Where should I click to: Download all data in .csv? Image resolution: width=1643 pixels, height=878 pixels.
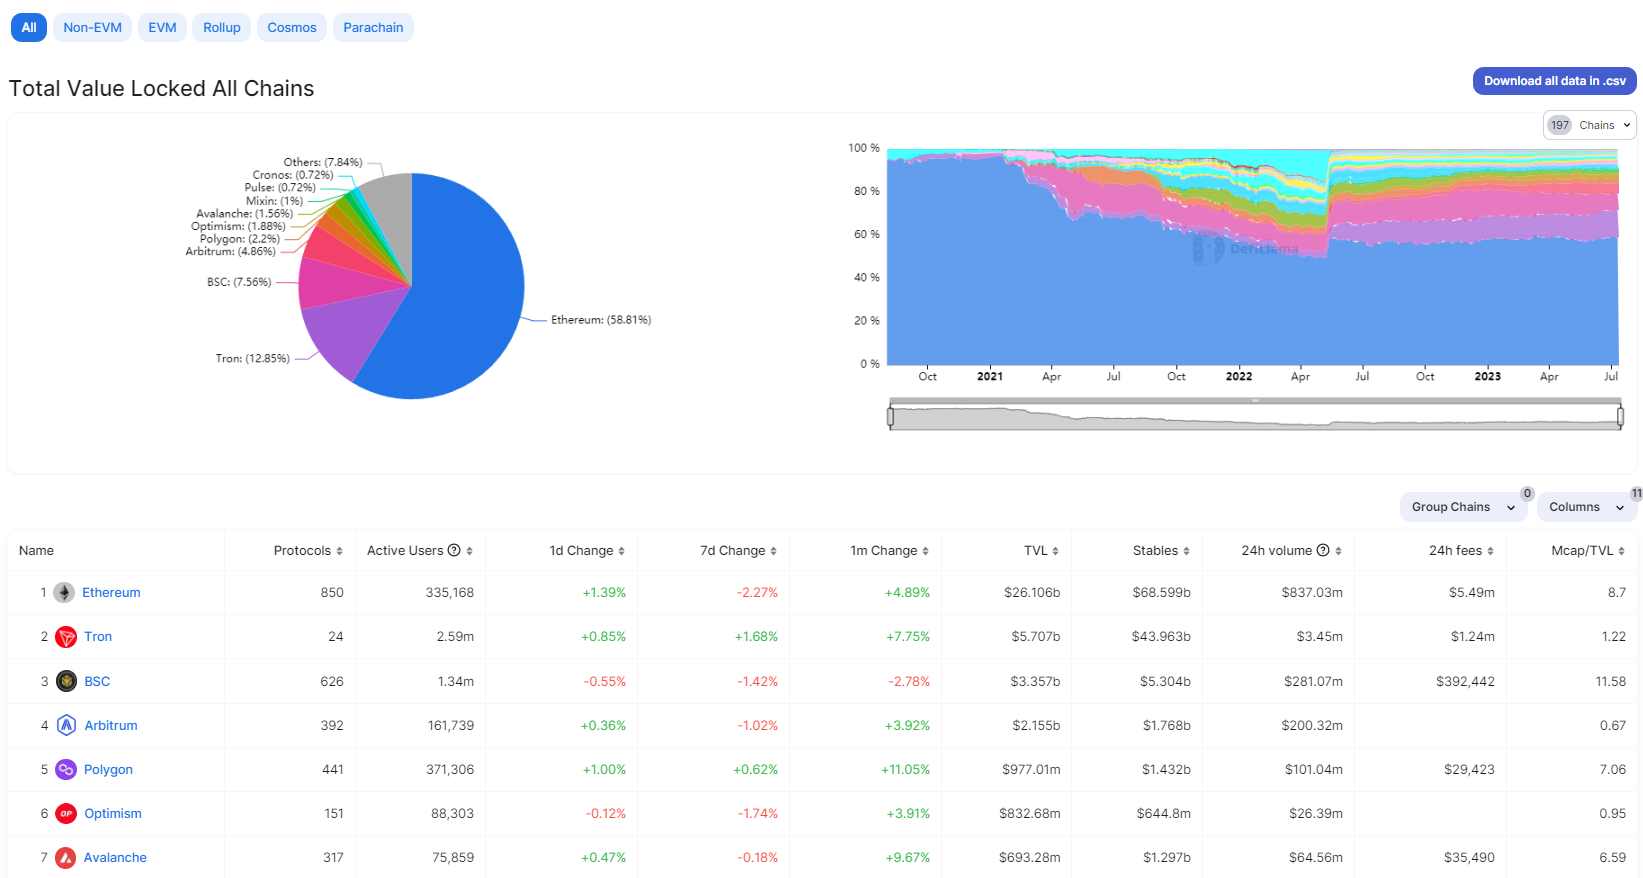click(1554, 81)
